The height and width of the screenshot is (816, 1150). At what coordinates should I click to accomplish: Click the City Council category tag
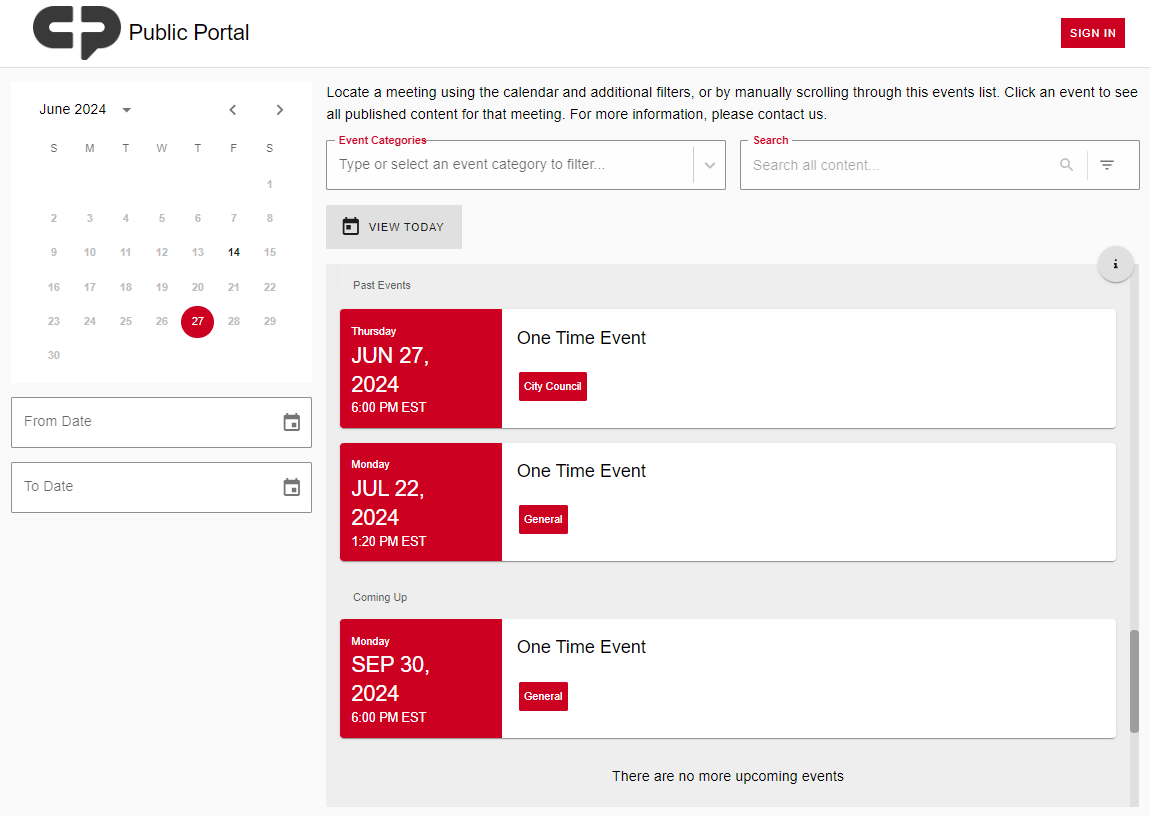[552, 386]
